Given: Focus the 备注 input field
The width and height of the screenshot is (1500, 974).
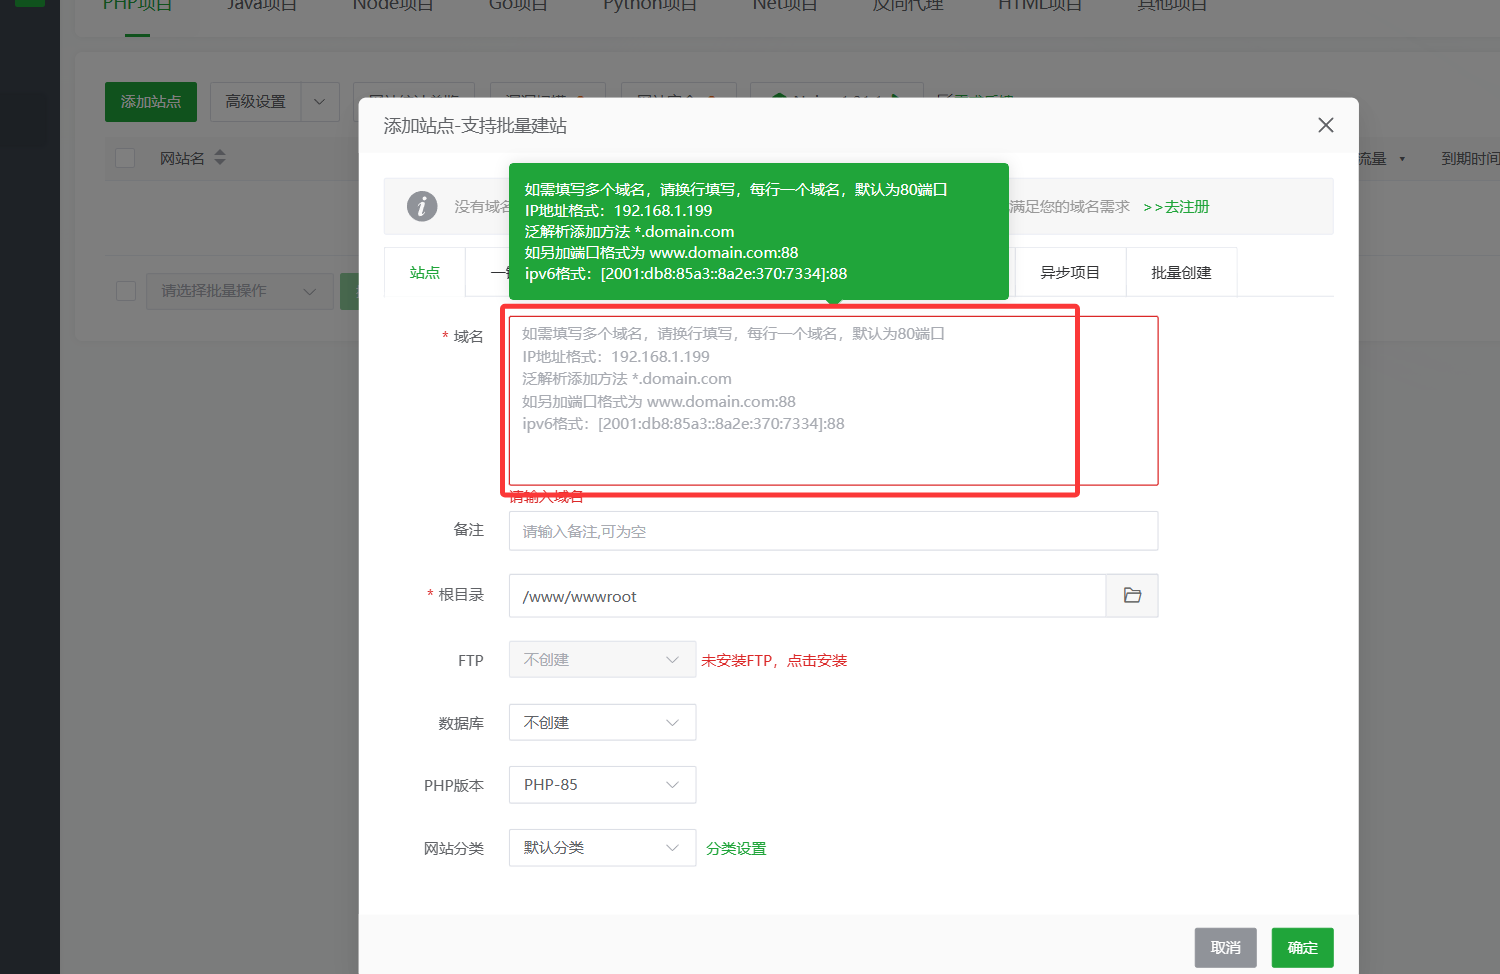Looking at the screenshot, I should pyautogui.click(x=833, y=531).
